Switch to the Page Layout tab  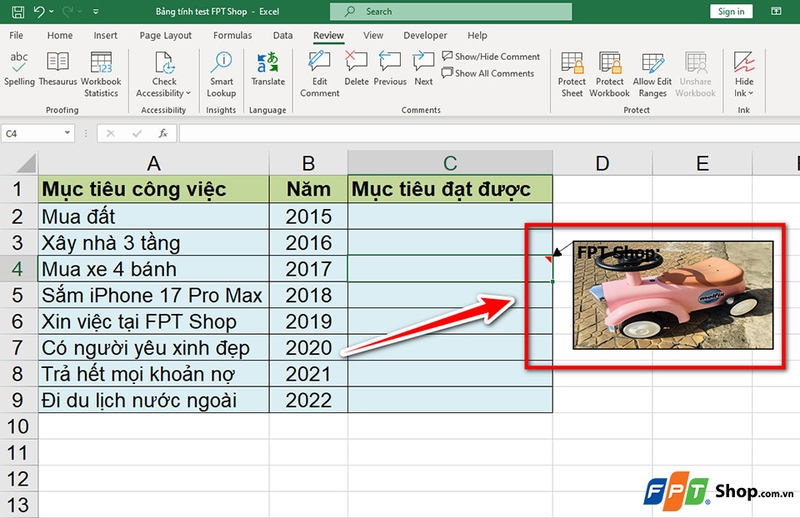point(165,35)
